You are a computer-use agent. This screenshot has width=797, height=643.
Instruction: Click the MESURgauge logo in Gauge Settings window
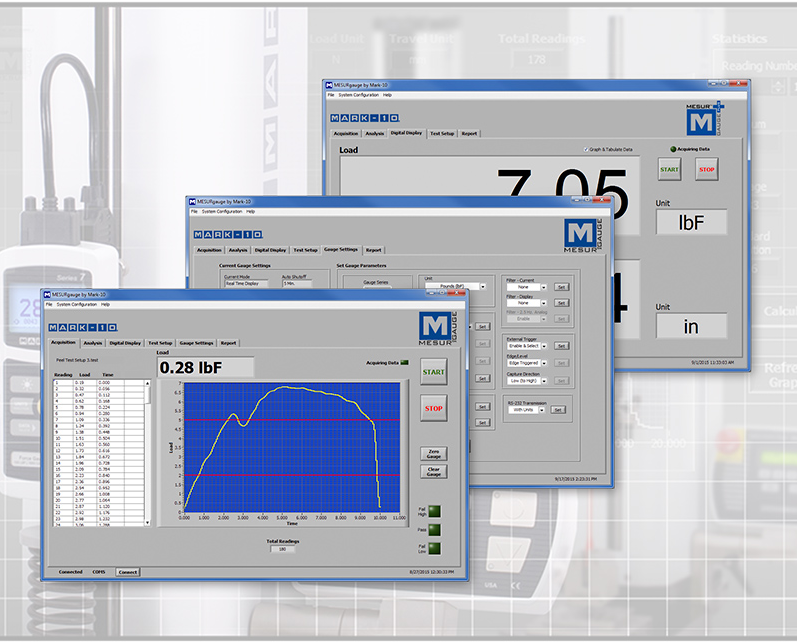point(583,236)
